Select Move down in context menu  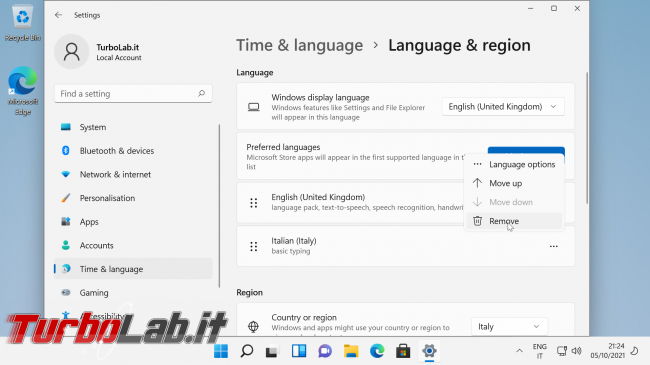(514, 202)
